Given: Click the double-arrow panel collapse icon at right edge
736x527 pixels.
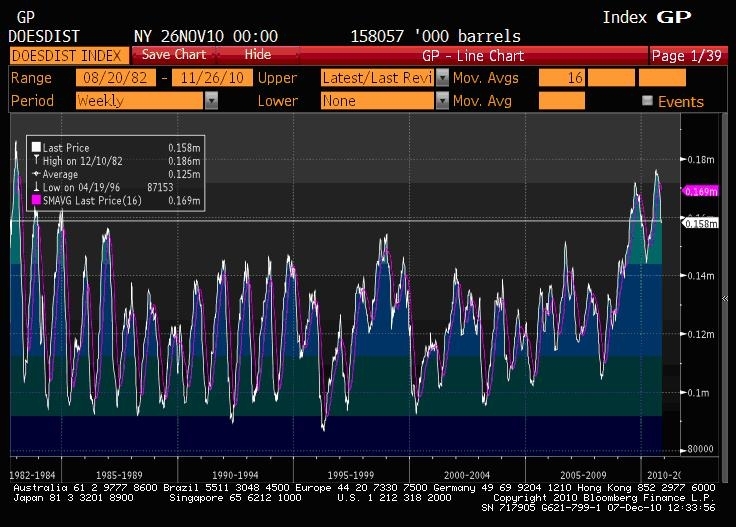Looking at the screenshot, I should tap(726, 299).
